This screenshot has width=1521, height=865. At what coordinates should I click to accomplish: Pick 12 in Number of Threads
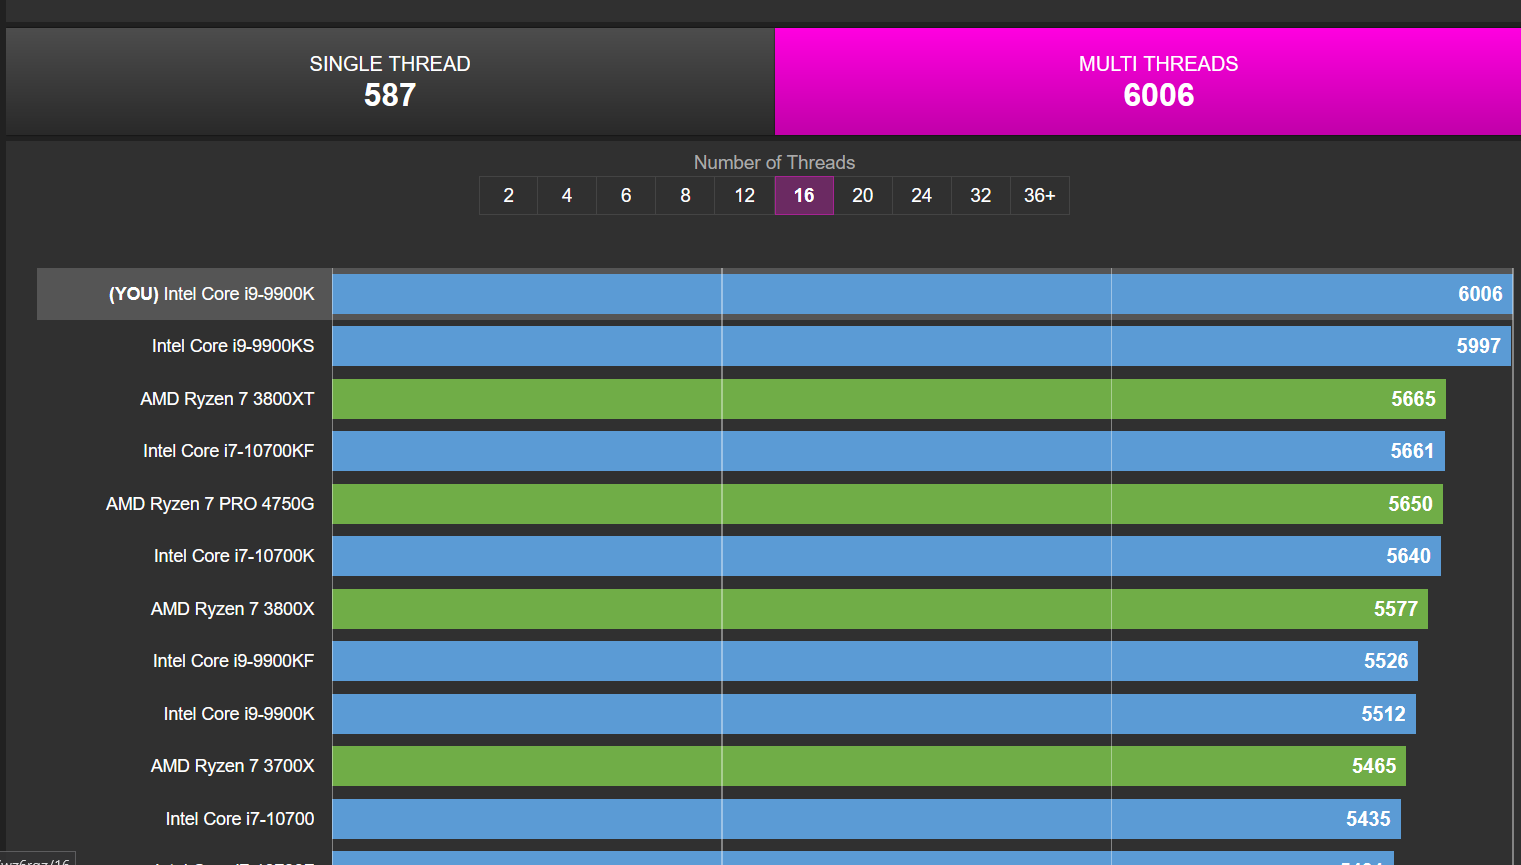(x=744, y=196)
